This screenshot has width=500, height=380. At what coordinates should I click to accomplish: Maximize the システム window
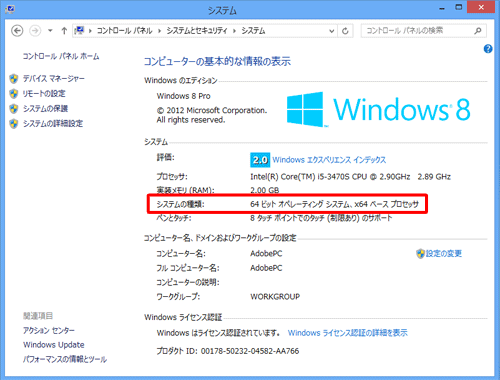click(x=459, y=7)
